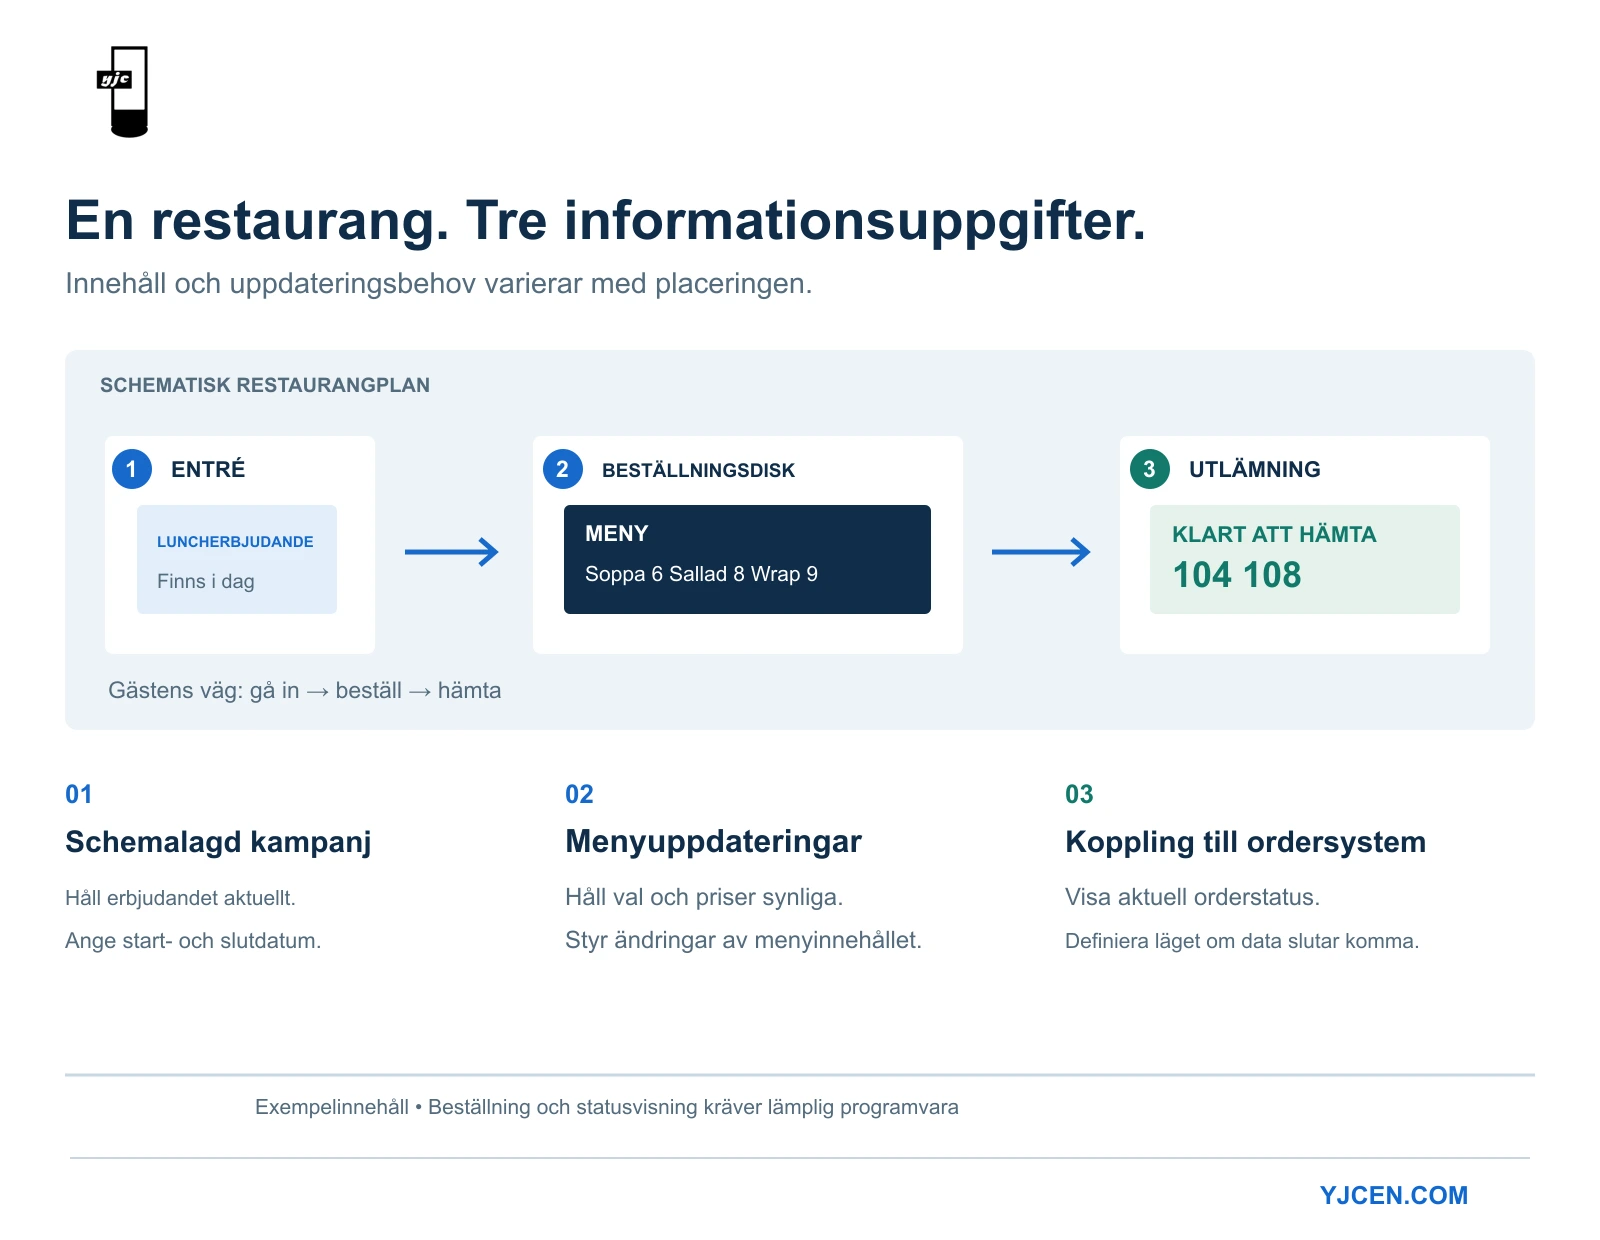Select the number 3 Utlämning badge
This screenshot has width=1600, height=1240.
(1149, 469)
